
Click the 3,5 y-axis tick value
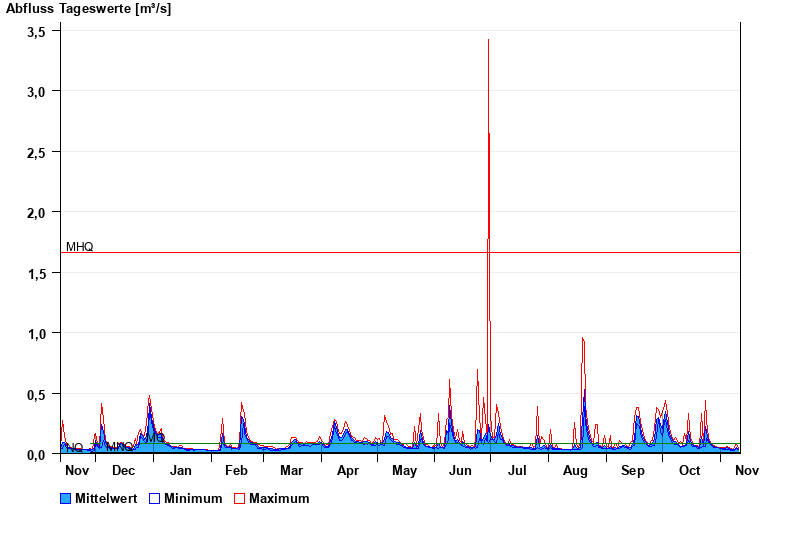coord(36,31)
